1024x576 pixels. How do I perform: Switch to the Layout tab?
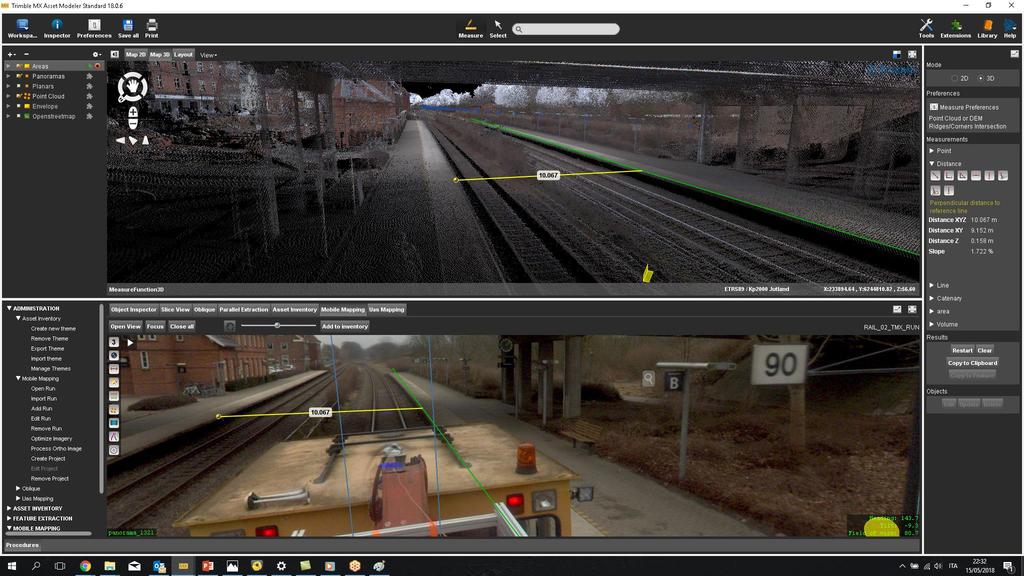coord(184,54)
